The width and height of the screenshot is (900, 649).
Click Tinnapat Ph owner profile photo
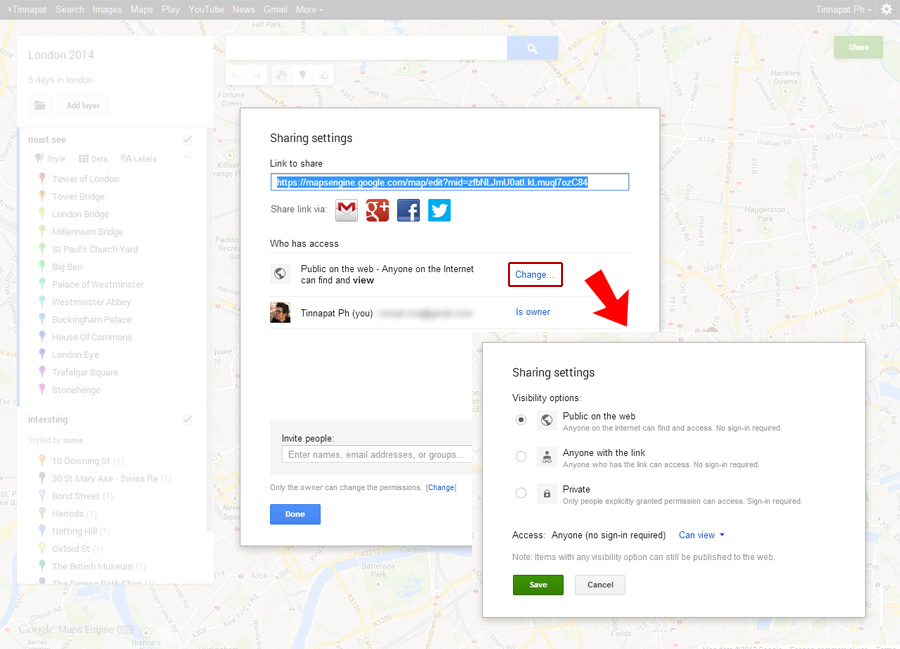click(x=280, y=313)
